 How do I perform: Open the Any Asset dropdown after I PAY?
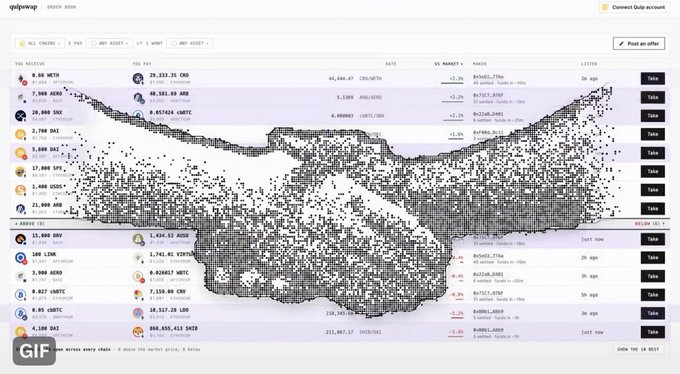(109, 43)
